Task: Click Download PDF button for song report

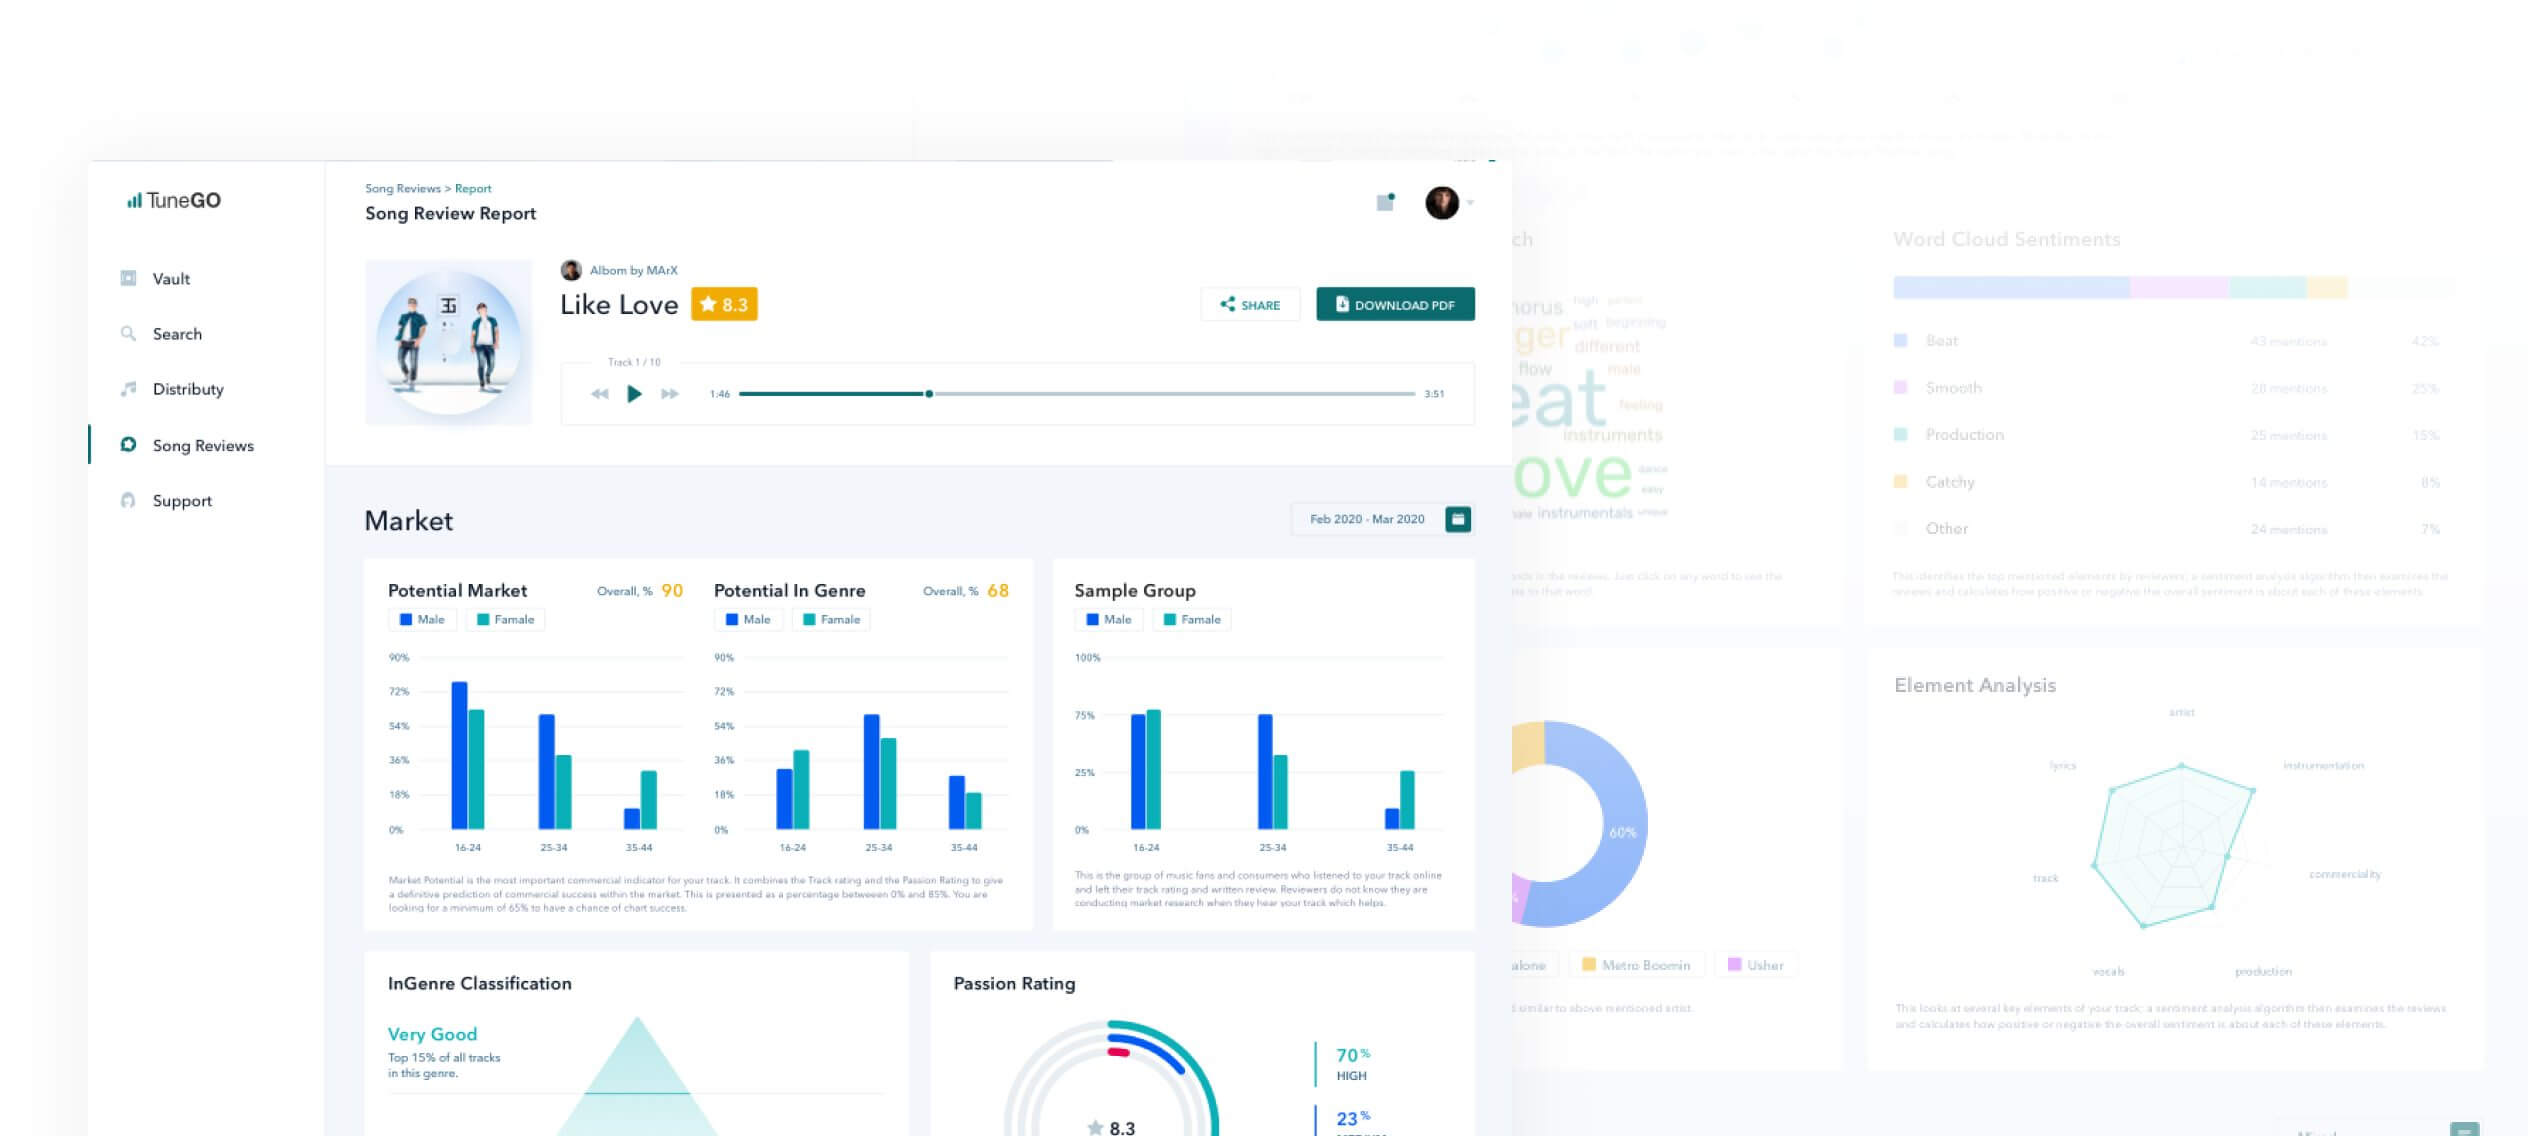Action: click(1393, 305)
